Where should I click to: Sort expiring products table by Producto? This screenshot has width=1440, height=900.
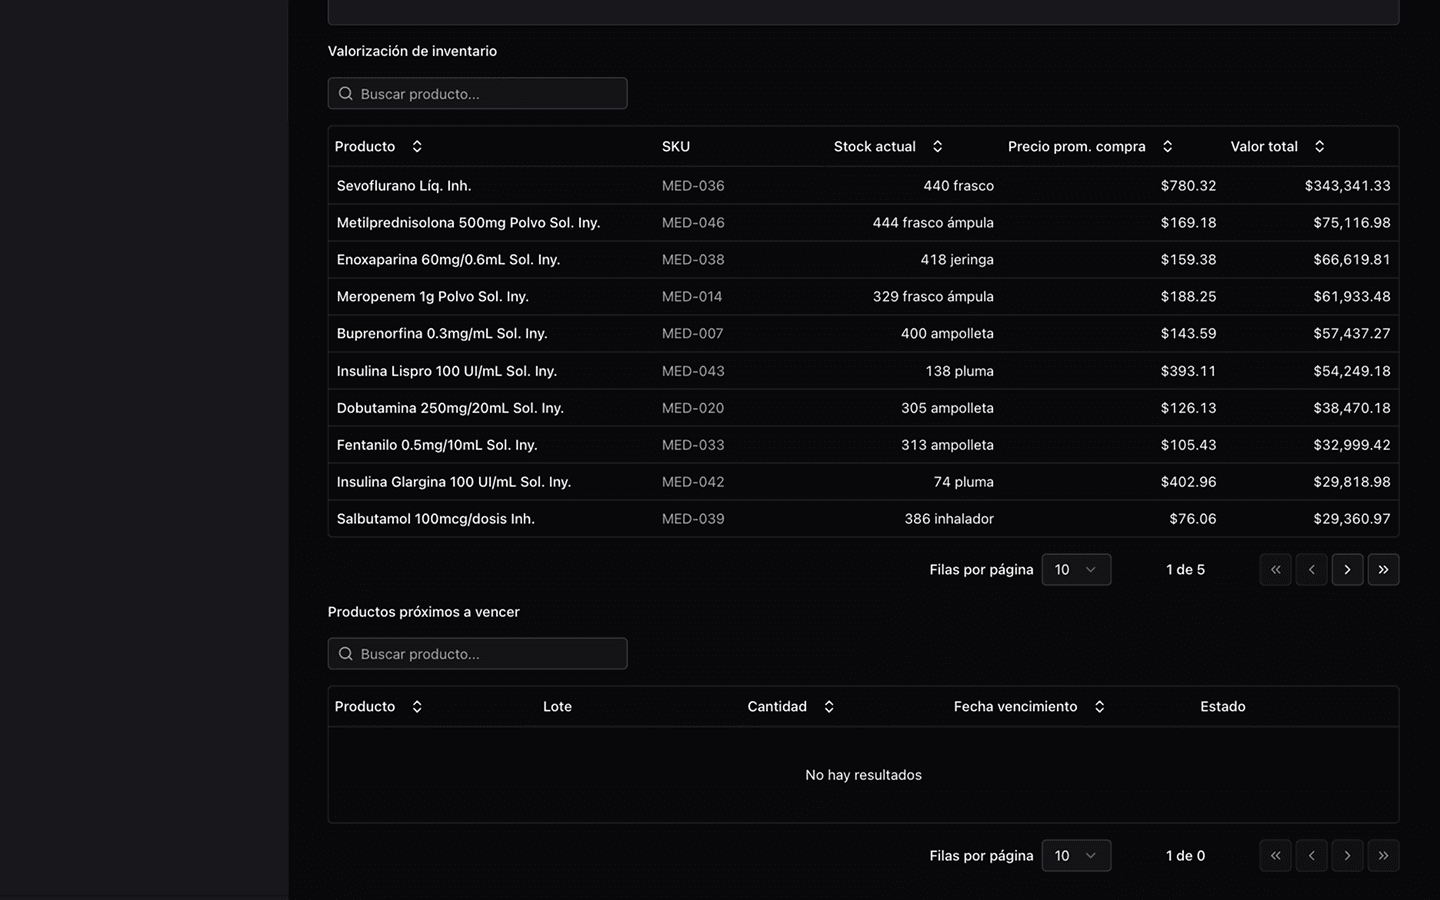tap(378, 706)
